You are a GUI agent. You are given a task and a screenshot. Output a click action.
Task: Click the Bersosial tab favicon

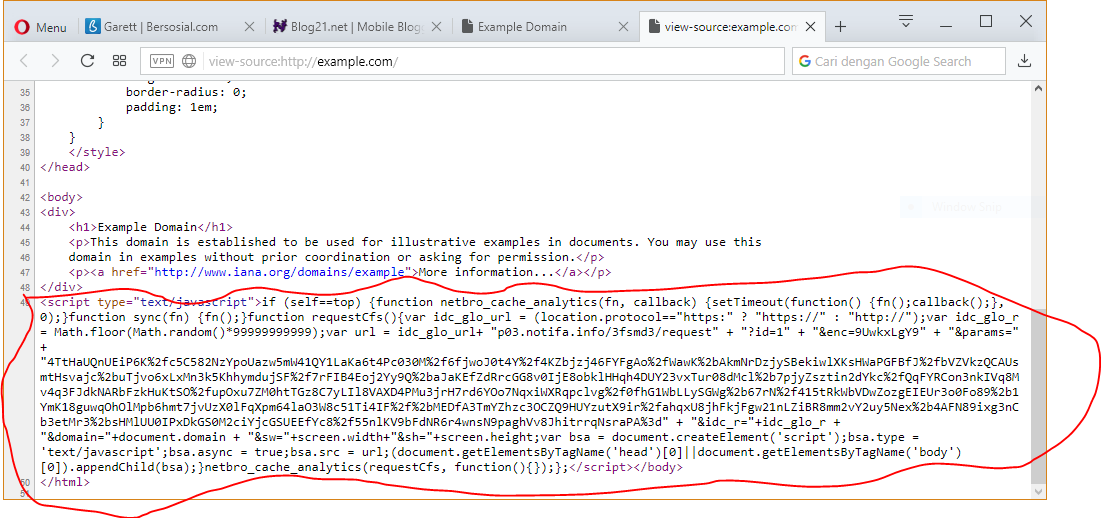click(92, 27)
